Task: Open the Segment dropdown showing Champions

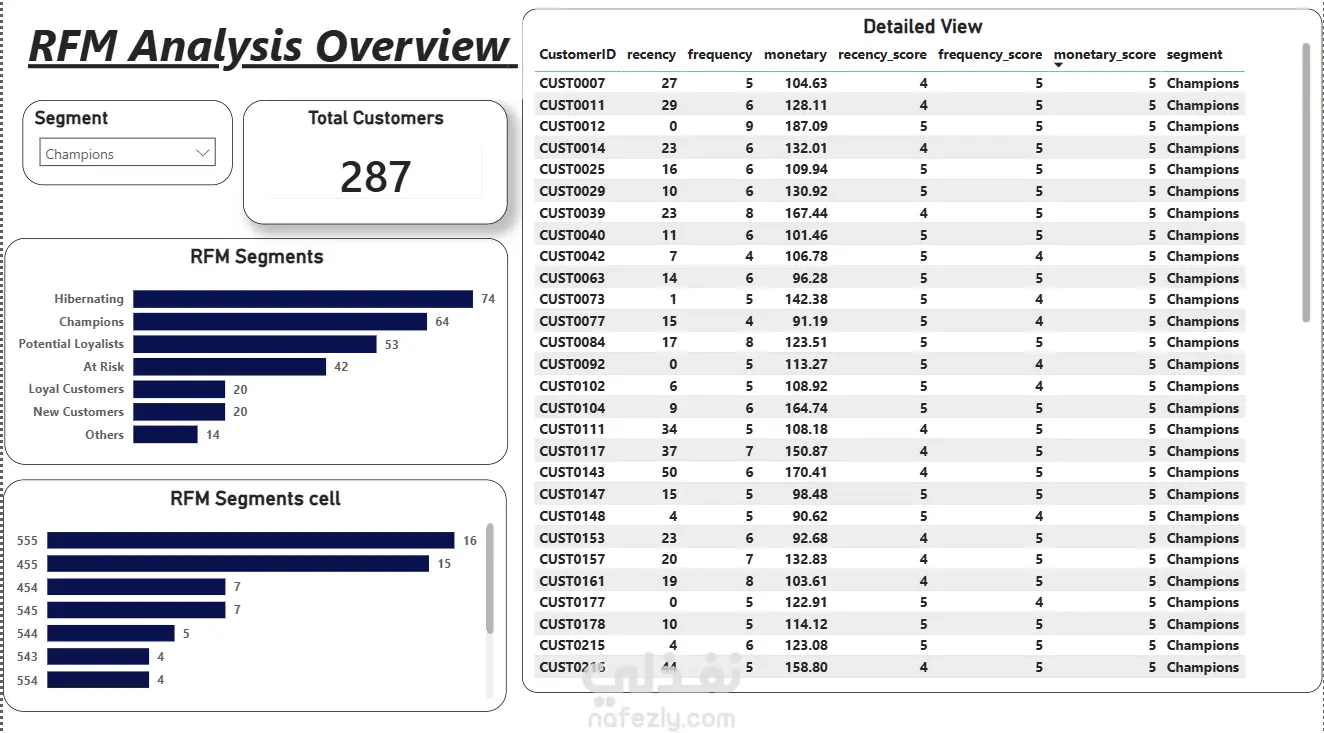Action: (x=128, y=154)
